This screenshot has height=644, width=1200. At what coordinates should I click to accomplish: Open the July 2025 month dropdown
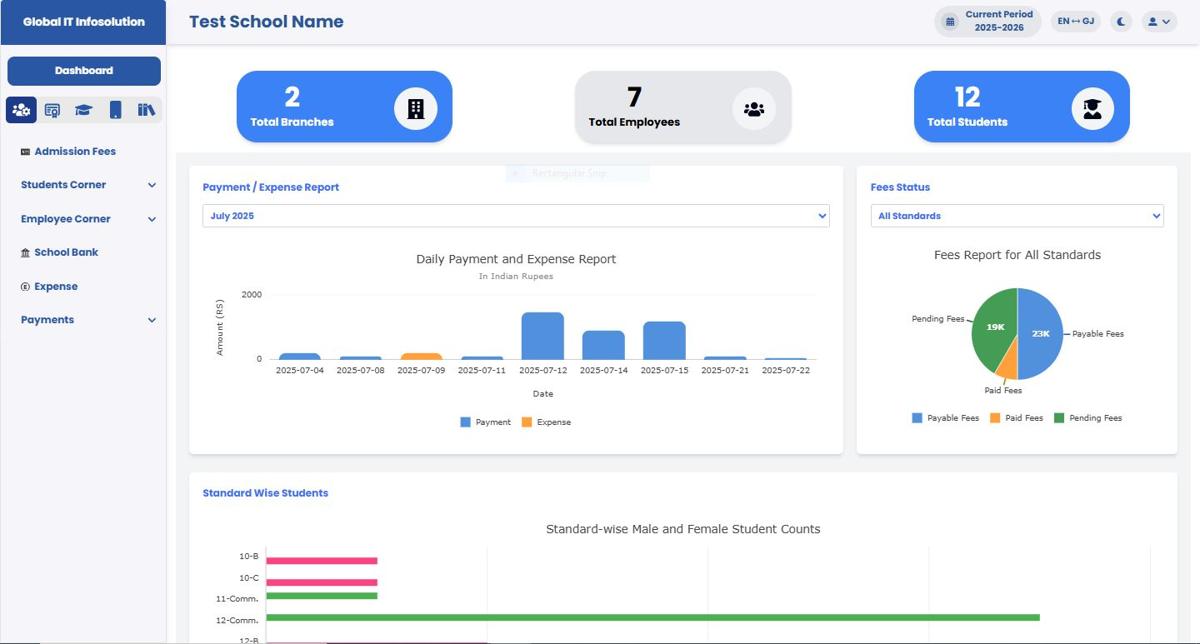coord(516,216)
